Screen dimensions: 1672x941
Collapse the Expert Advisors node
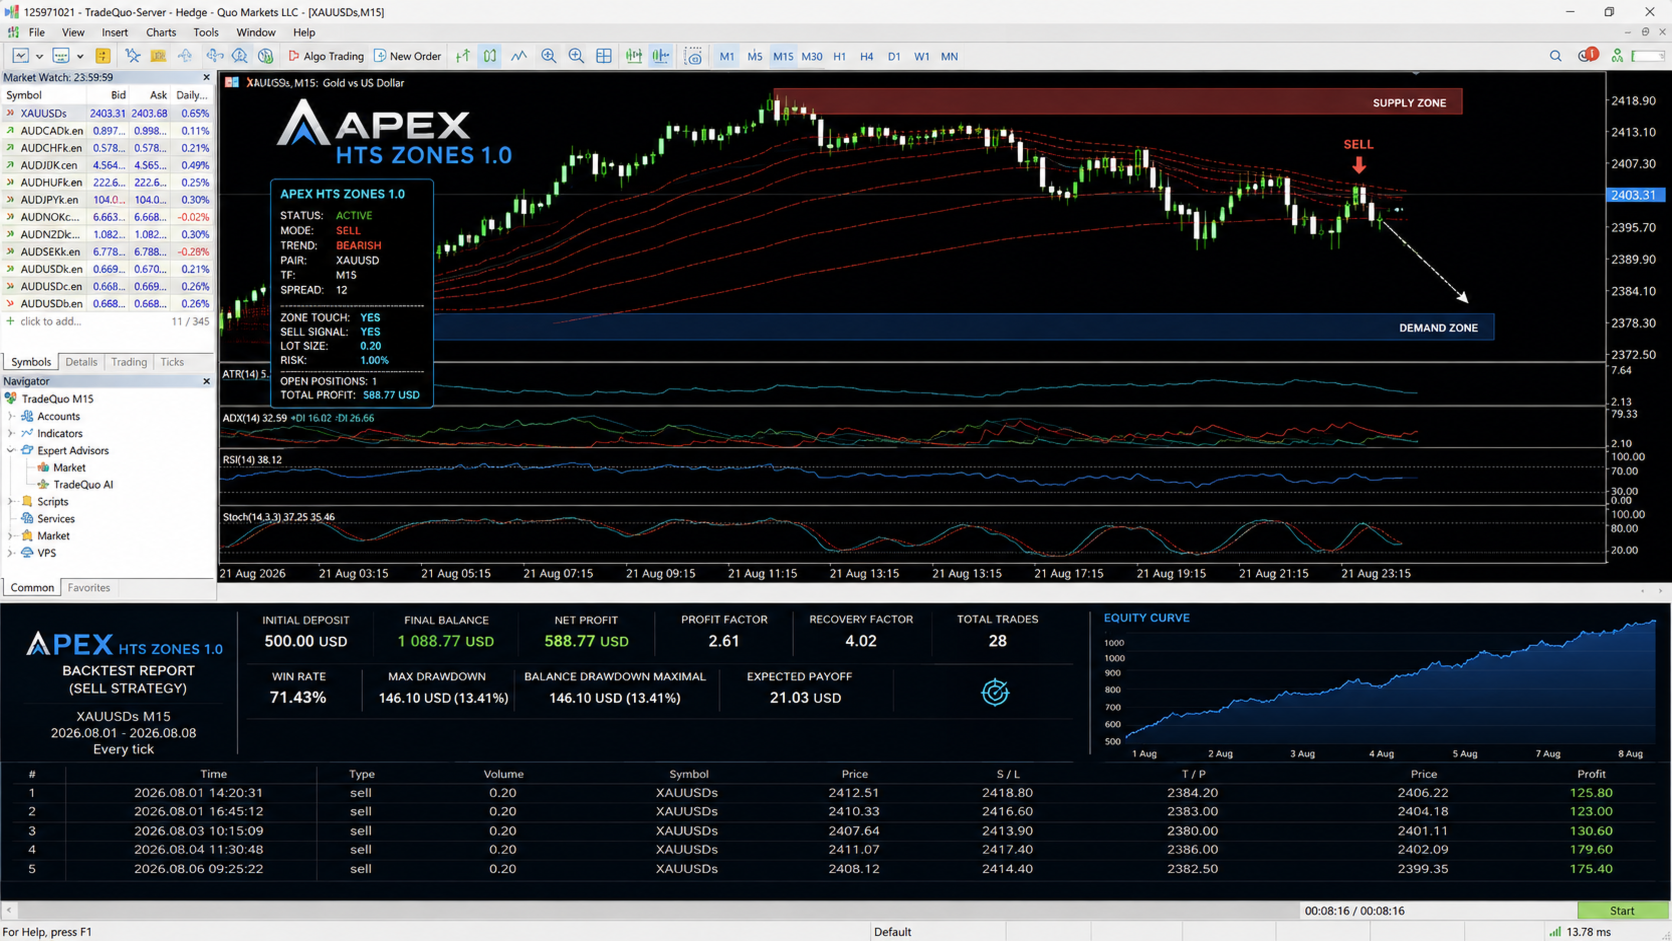[x=11, y=450]
